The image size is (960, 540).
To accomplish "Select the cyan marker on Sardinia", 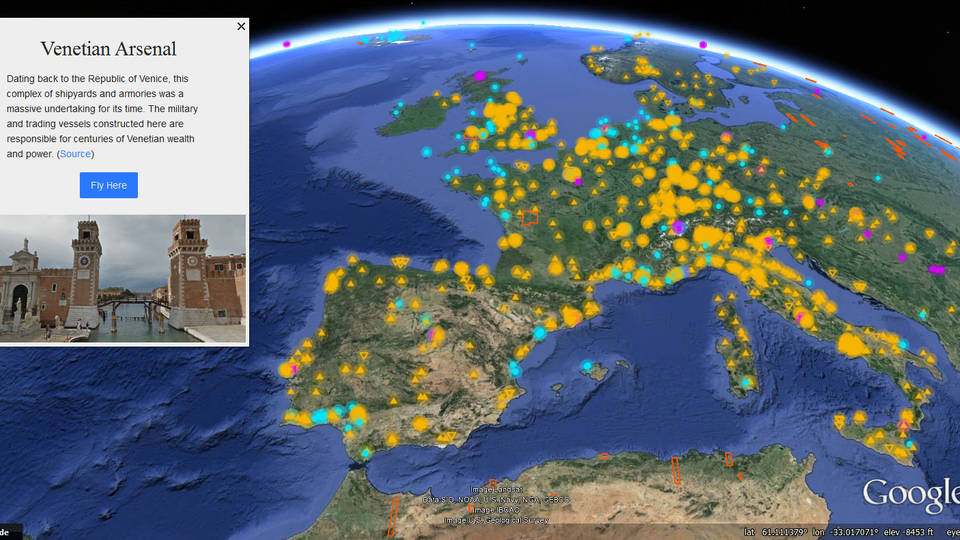I will 746,383.
